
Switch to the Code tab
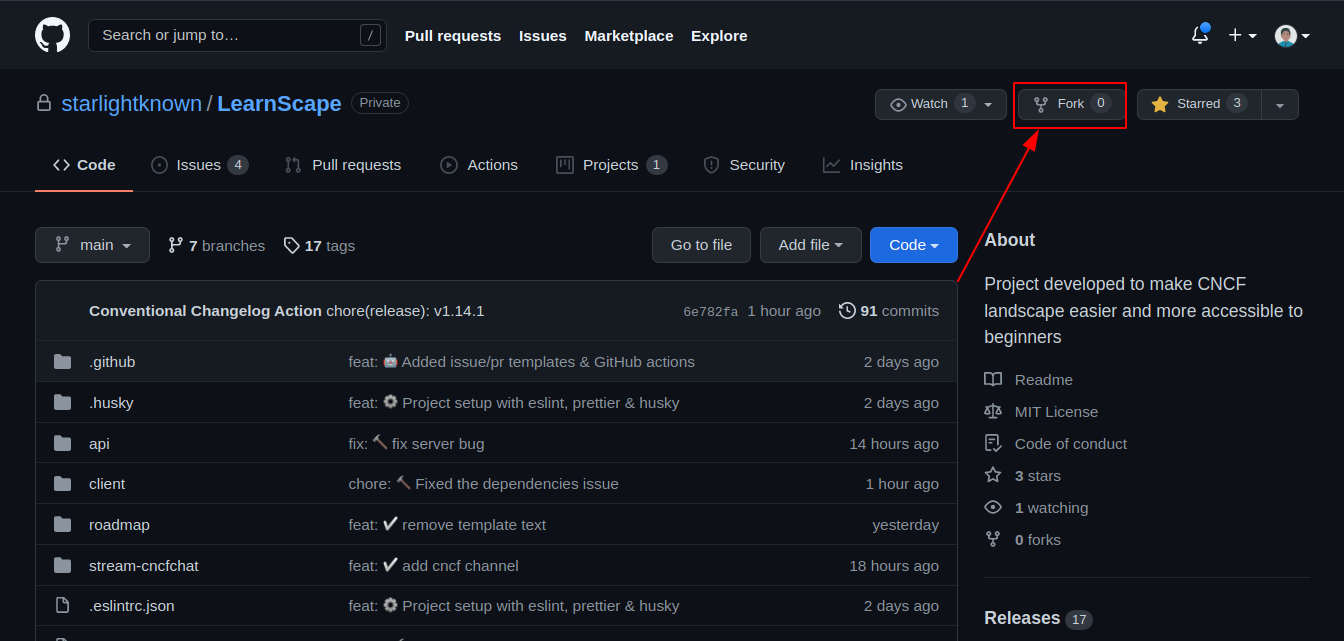84,165
